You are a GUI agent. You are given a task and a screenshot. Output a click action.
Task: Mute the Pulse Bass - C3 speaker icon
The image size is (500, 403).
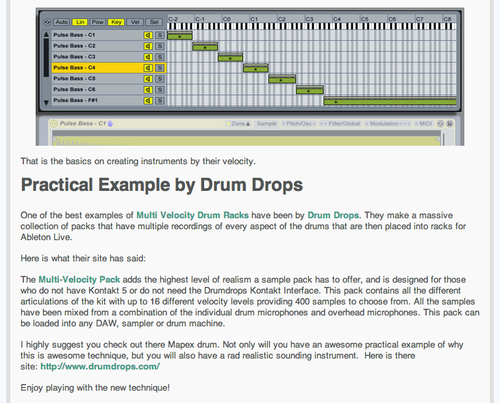pos(148,57)
